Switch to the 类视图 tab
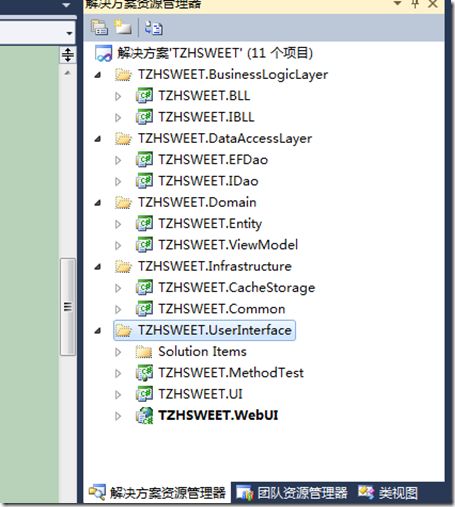The height and width of the screenshot is (507, 455). (x=388, y=493)
